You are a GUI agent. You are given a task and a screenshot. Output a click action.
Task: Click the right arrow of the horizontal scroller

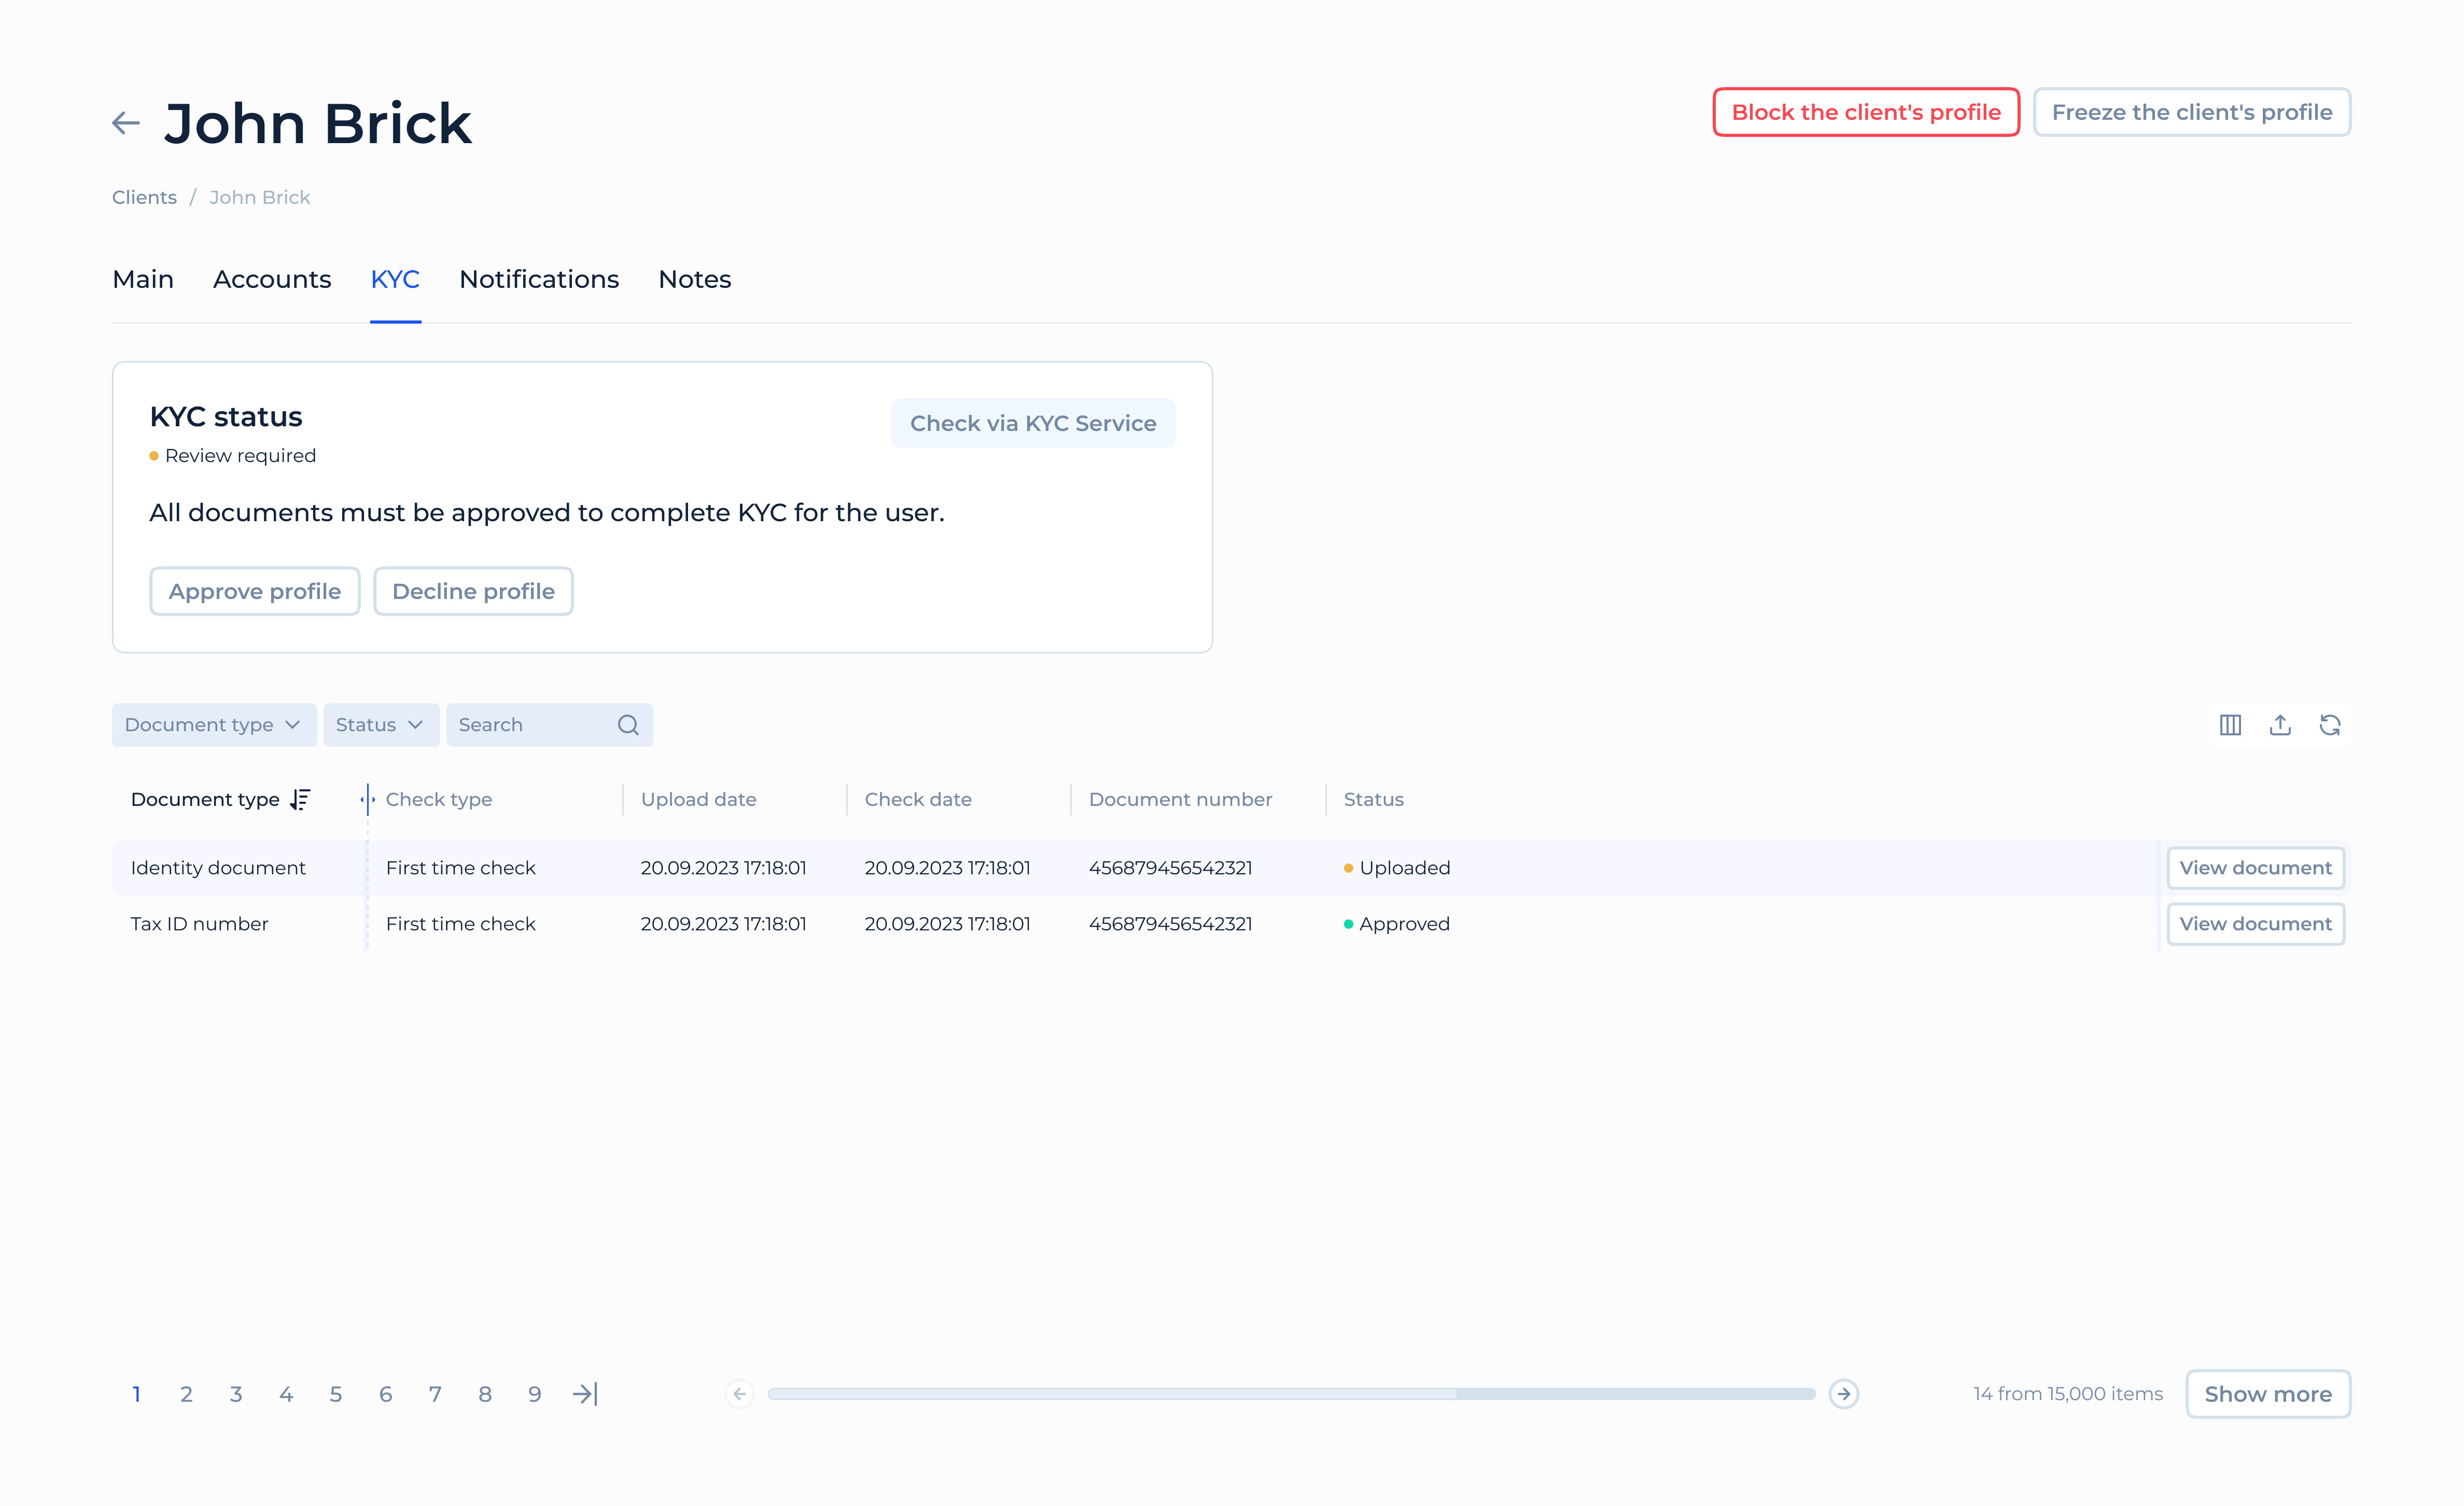[1843, 1392]
